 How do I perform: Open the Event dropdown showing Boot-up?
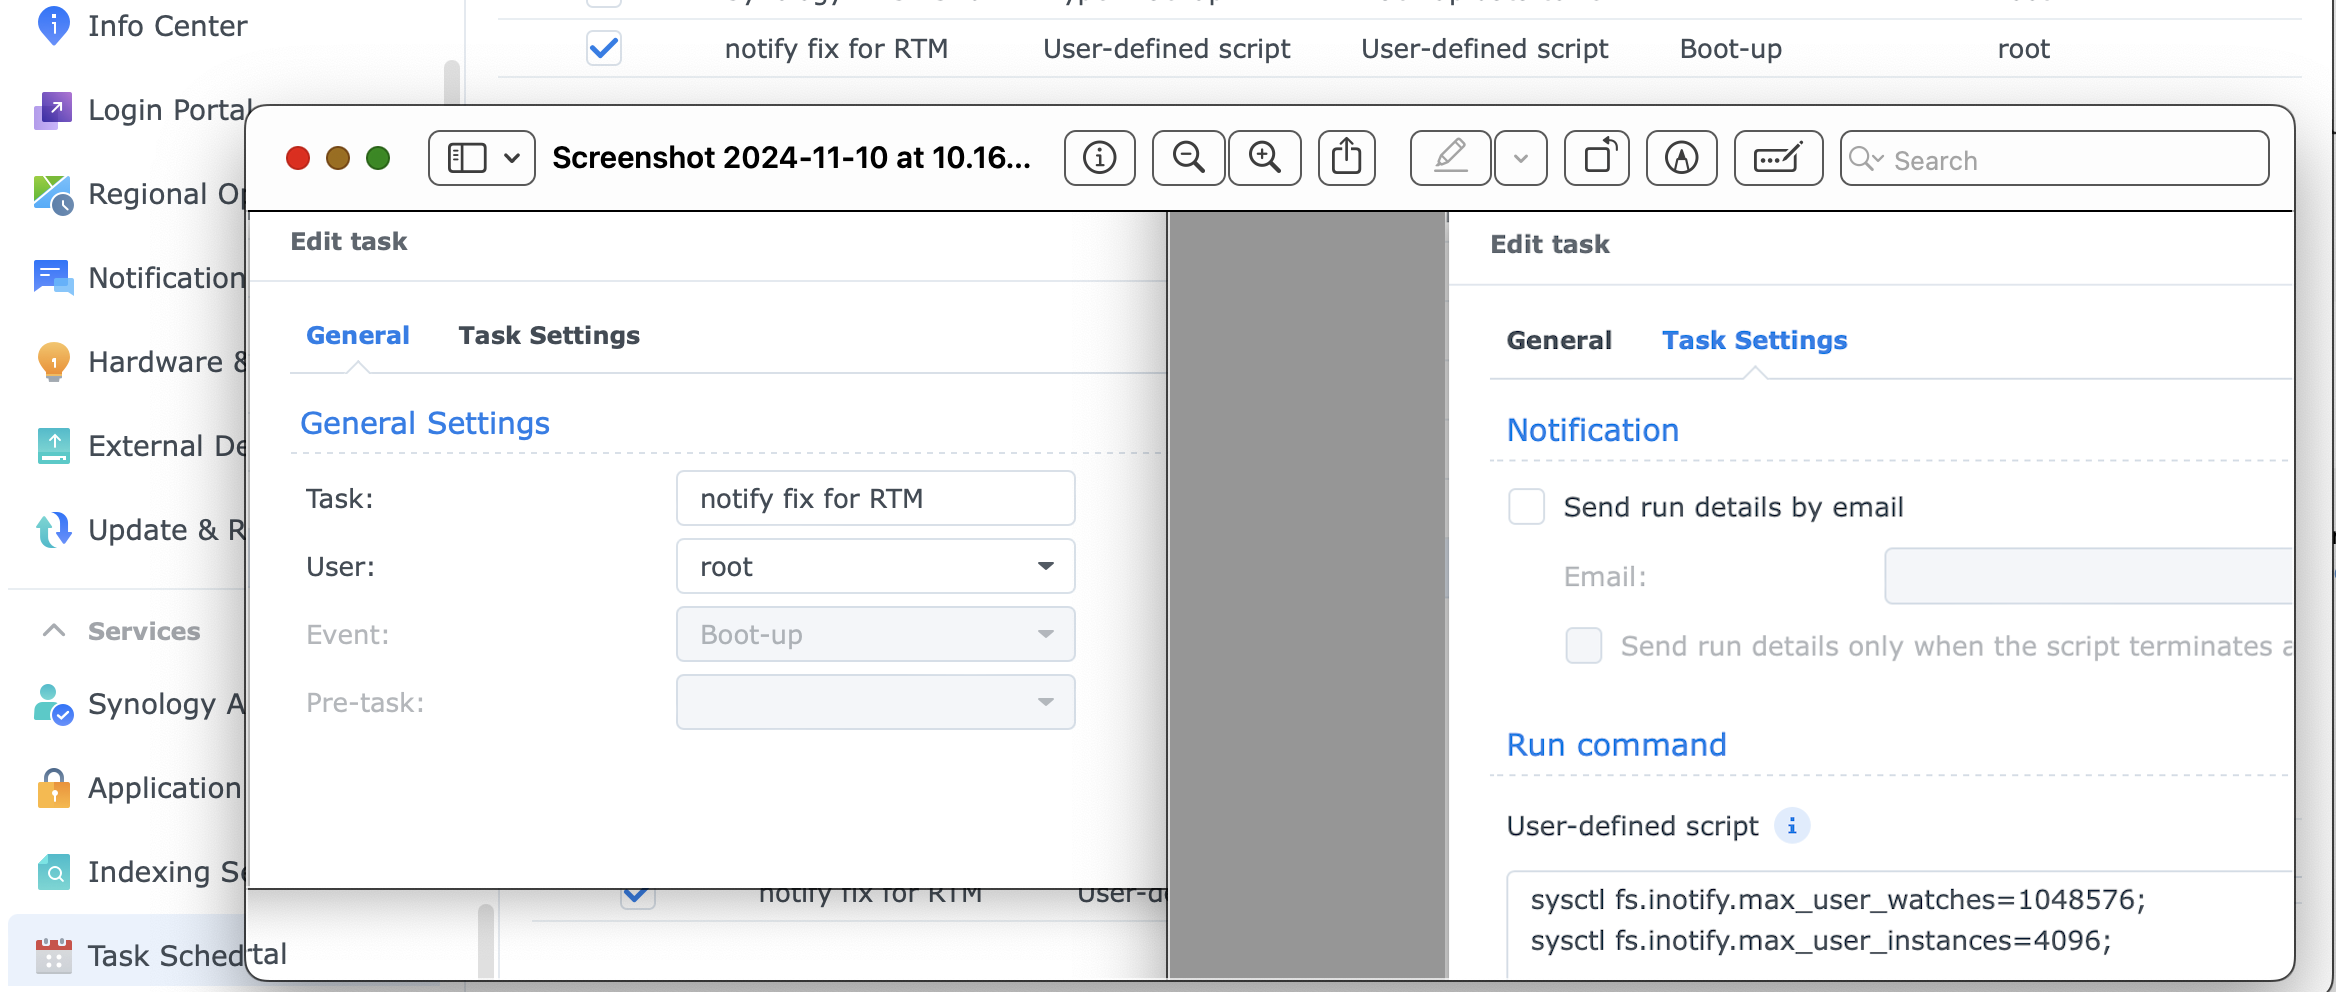(x=876, y=635)
